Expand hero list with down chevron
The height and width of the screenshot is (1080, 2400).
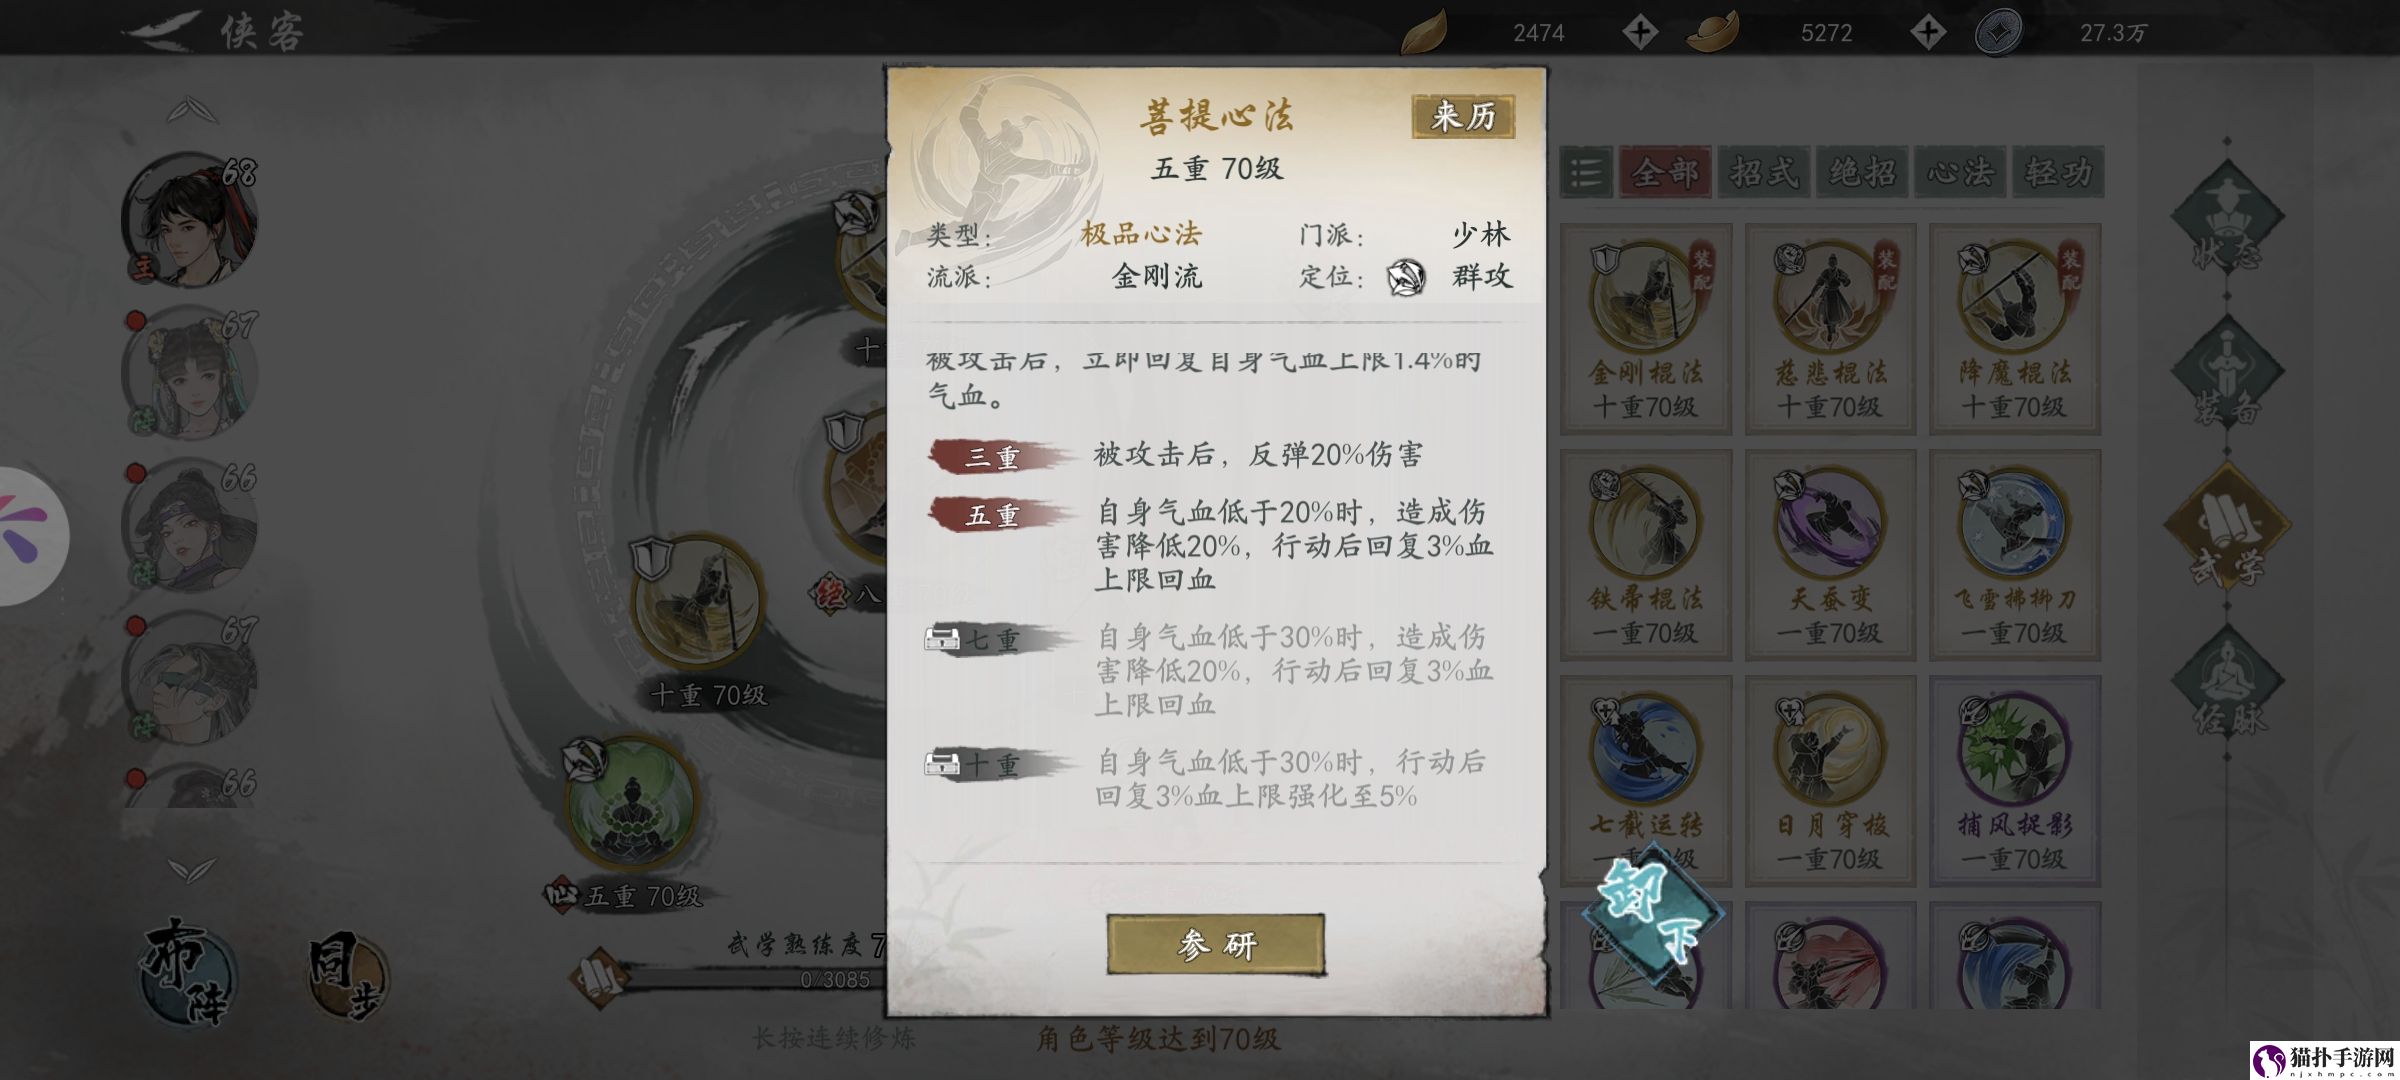tap(192, 868)
